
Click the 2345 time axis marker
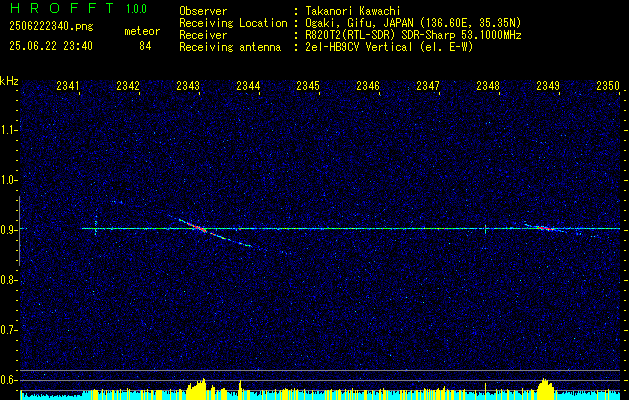pyautogui.click(x=308, y=85)
